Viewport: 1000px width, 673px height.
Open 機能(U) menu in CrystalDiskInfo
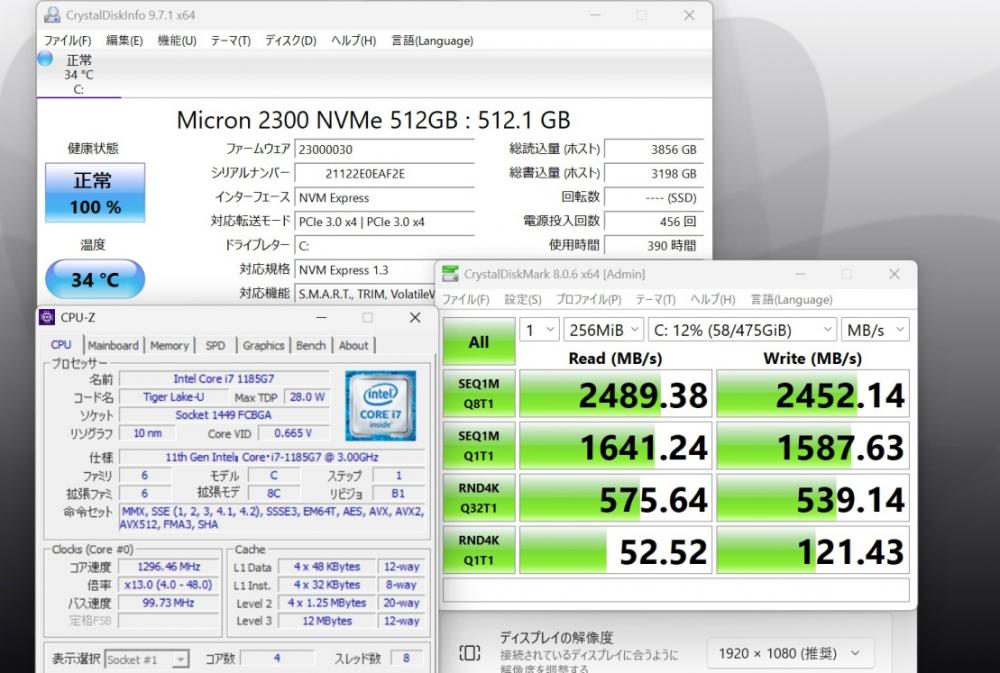tap(177, 41)
